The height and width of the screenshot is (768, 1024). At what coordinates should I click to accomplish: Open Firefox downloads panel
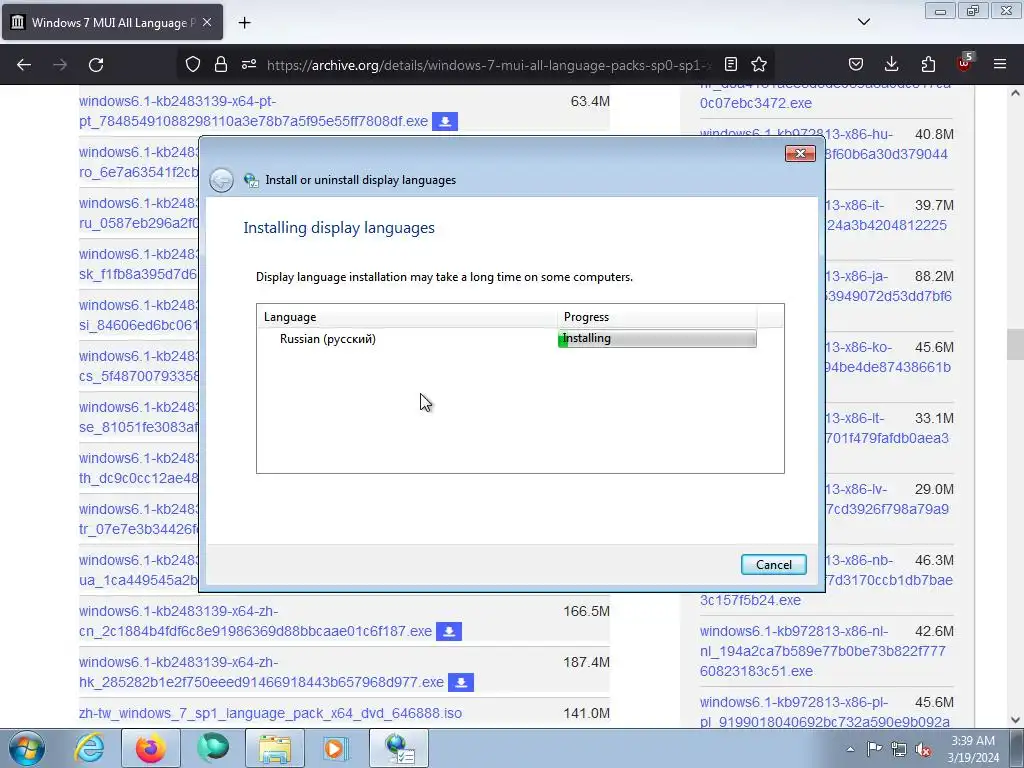[x=891, y=64]
